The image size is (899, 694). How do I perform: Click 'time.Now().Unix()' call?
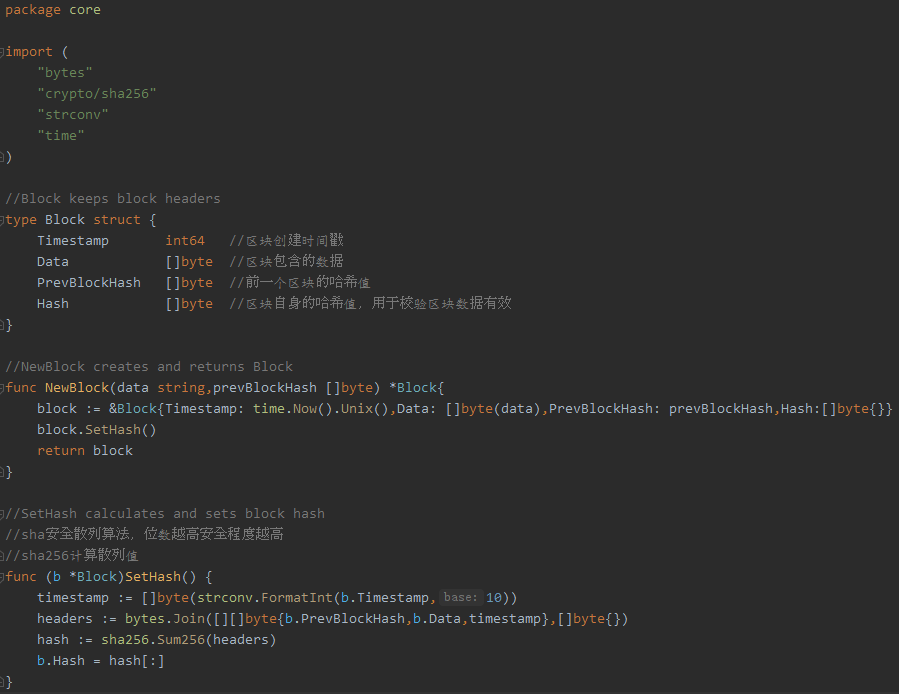(321, 408)
